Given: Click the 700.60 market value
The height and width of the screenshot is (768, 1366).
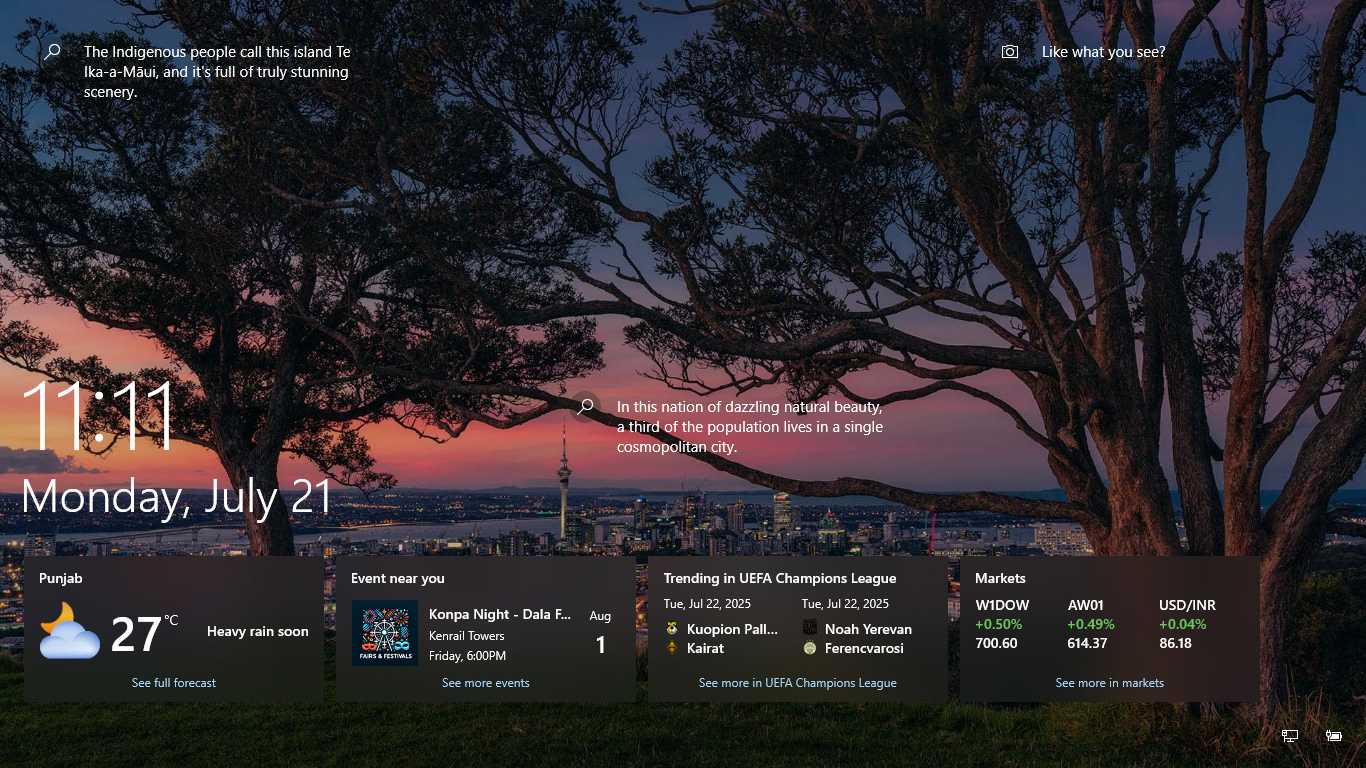Looking at the screenshot, I should point(996,643).
